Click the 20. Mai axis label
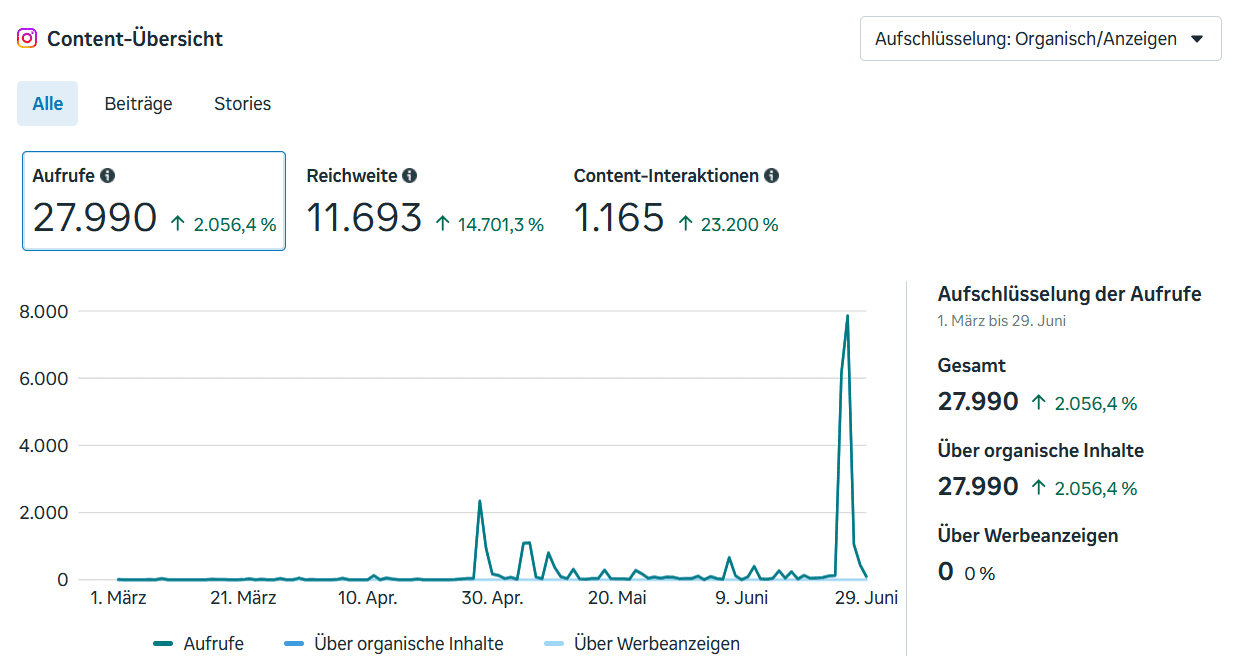Screen dimensions: 1241x668 point(617,598)
